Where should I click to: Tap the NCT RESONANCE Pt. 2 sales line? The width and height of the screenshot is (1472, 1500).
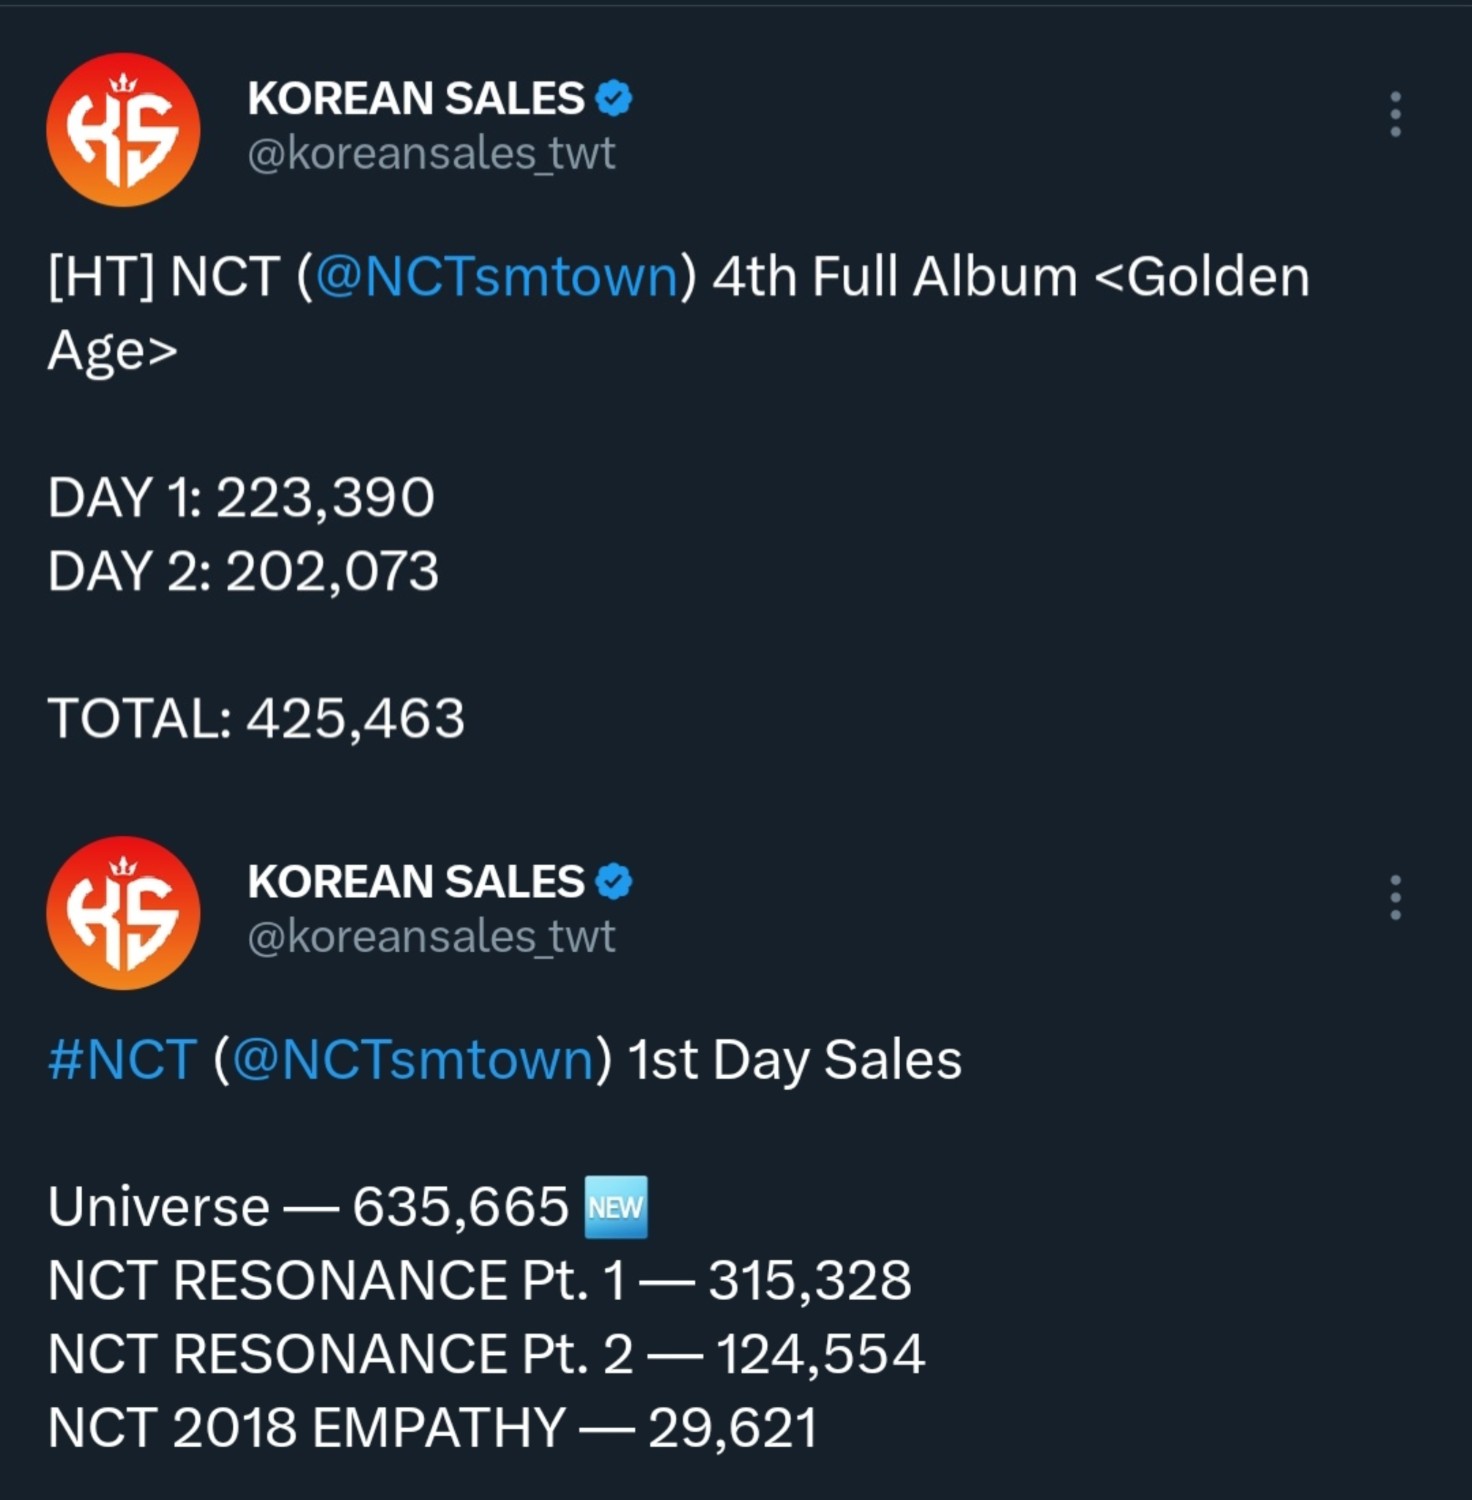tap(486, 1354)
